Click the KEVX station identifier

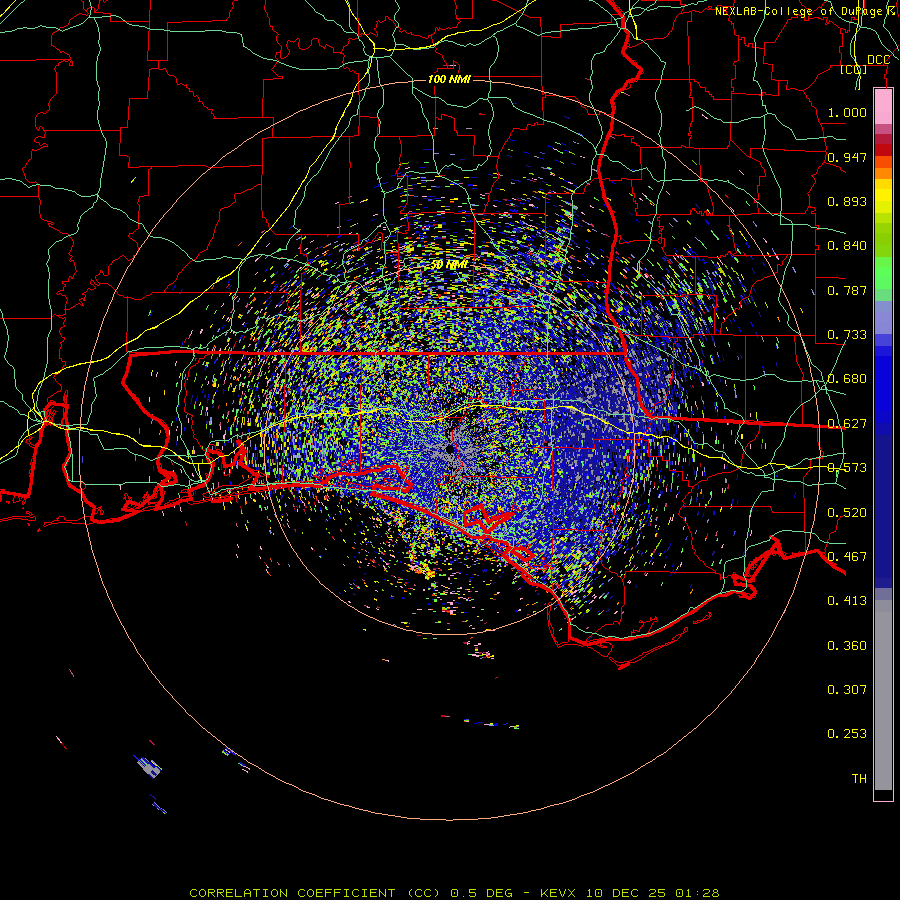[x=559, y=893]
